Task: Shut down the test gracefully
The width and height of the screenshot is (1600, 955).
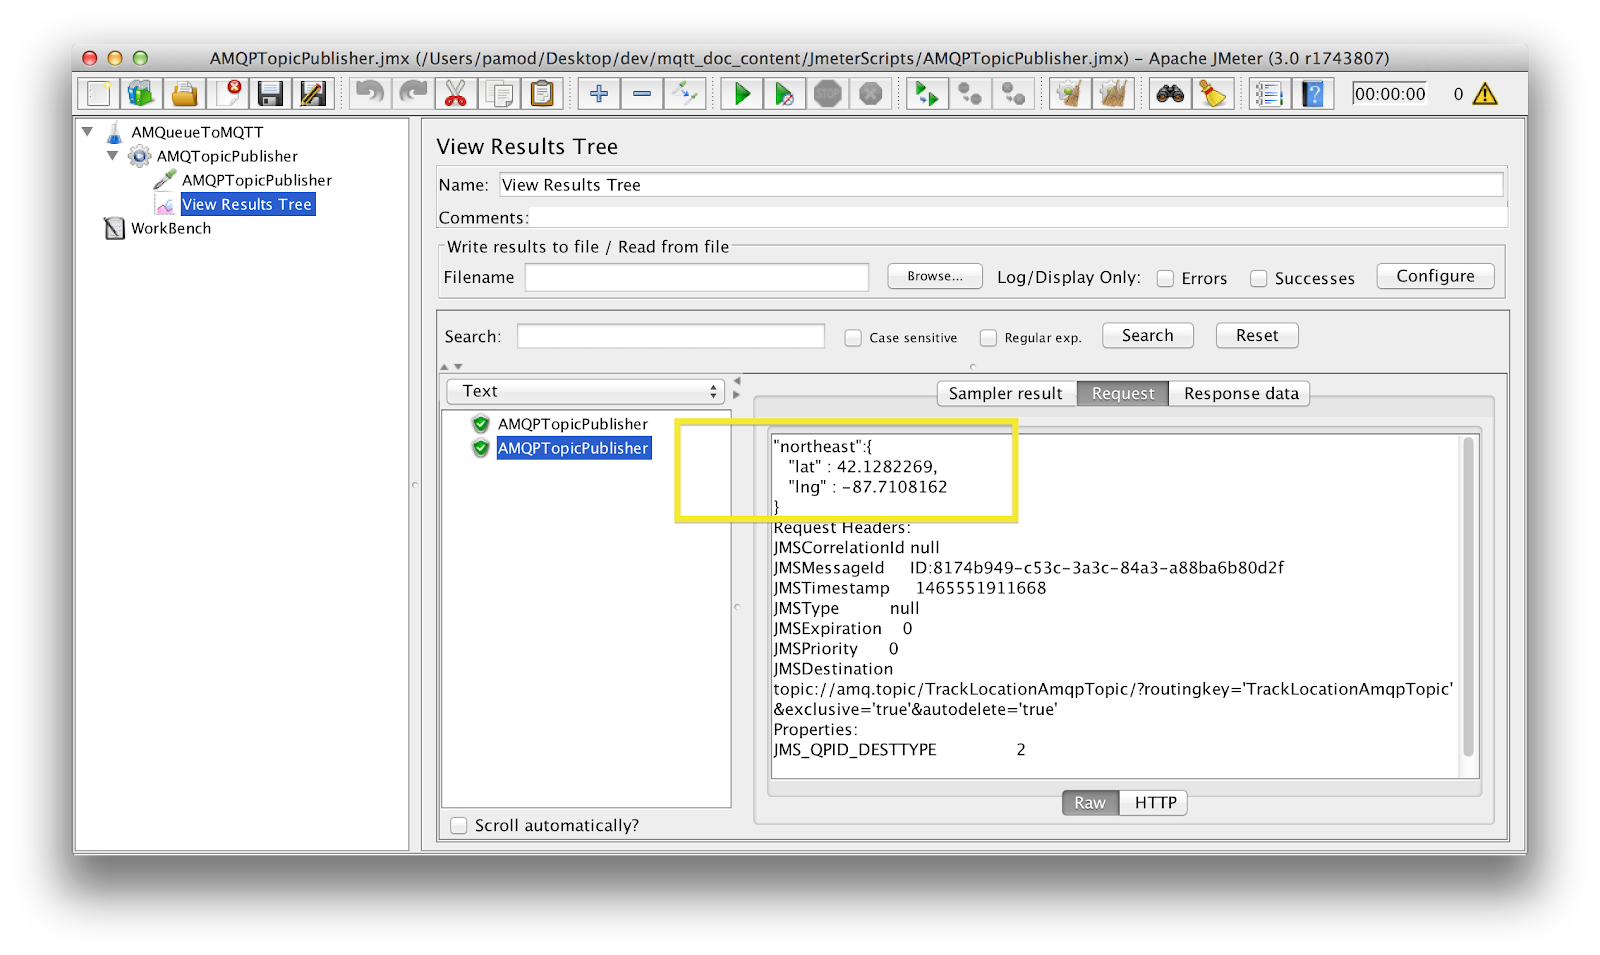Action: [871, 94]
